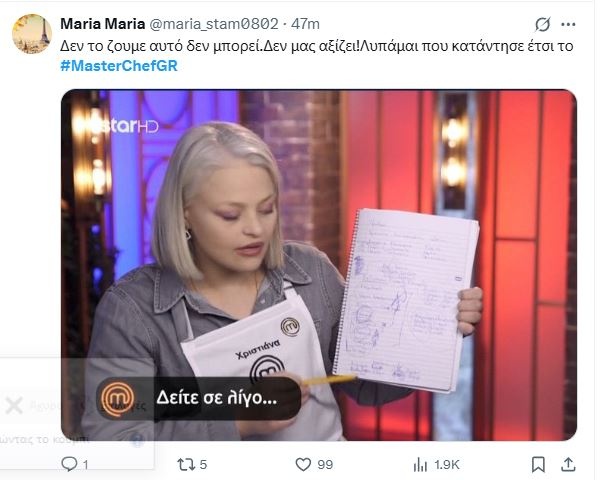Click the repost count 5
The height and width of the screenshot is (480, 609).
coord(204,464)
